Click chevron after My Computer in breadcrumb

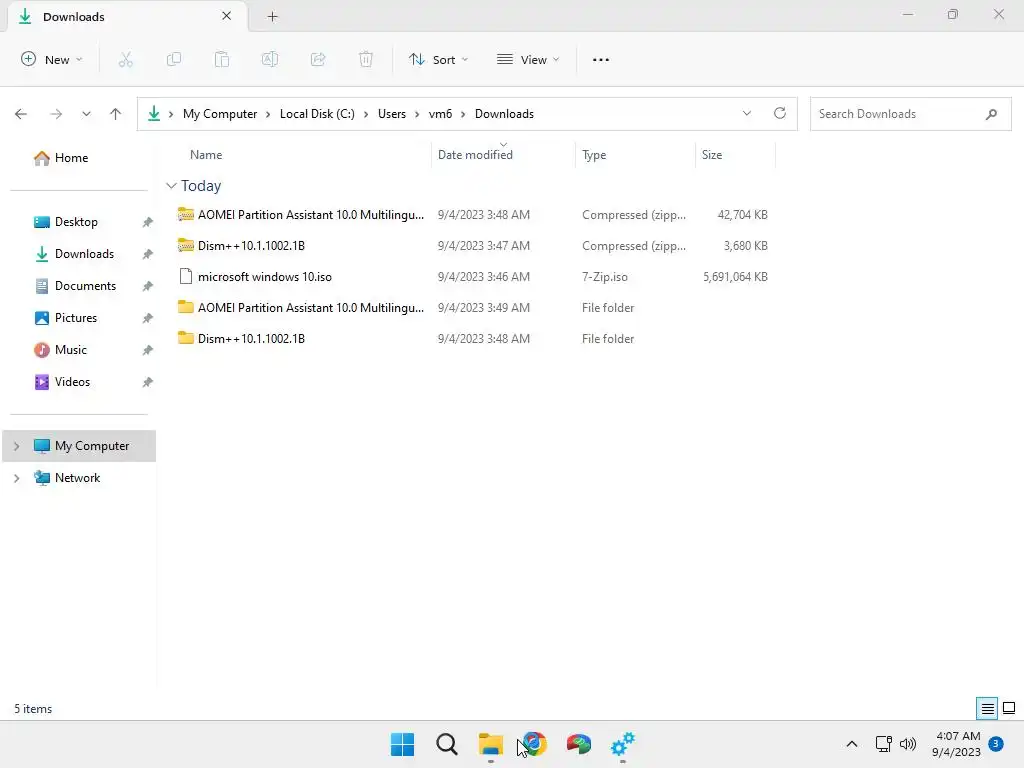click(268, 114)
